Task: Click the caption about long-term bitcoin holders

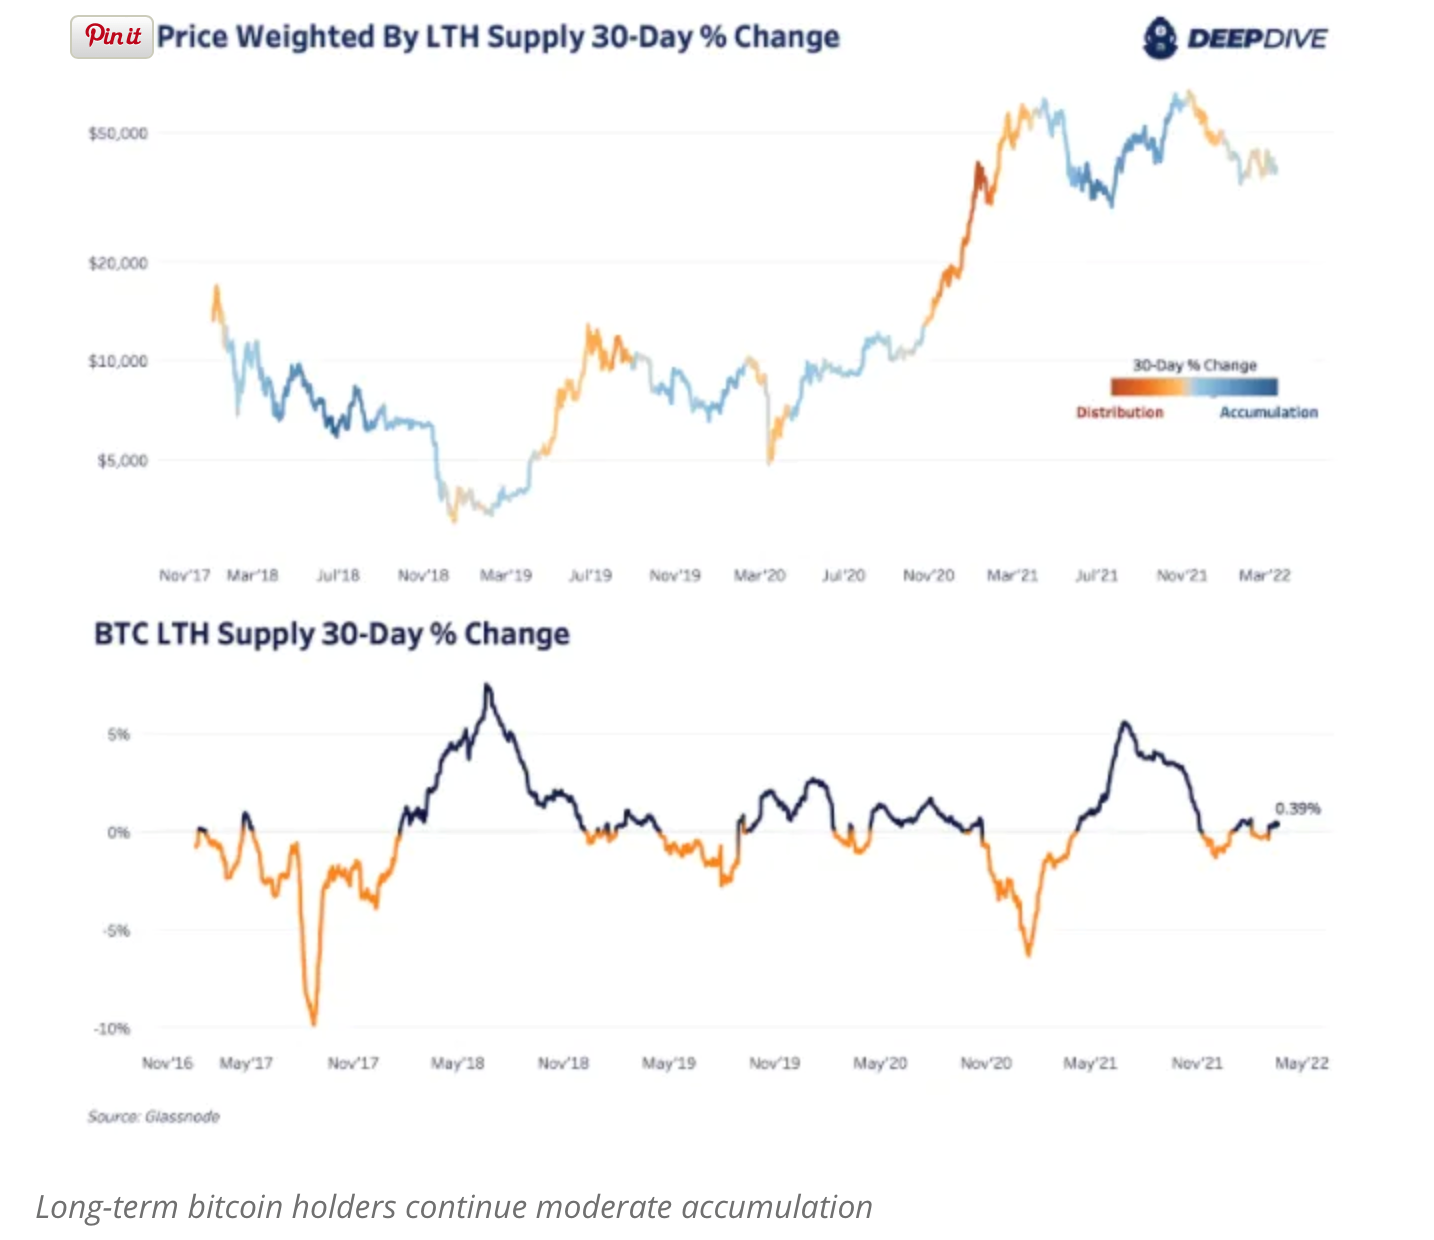Action: tap(454, 1207)
